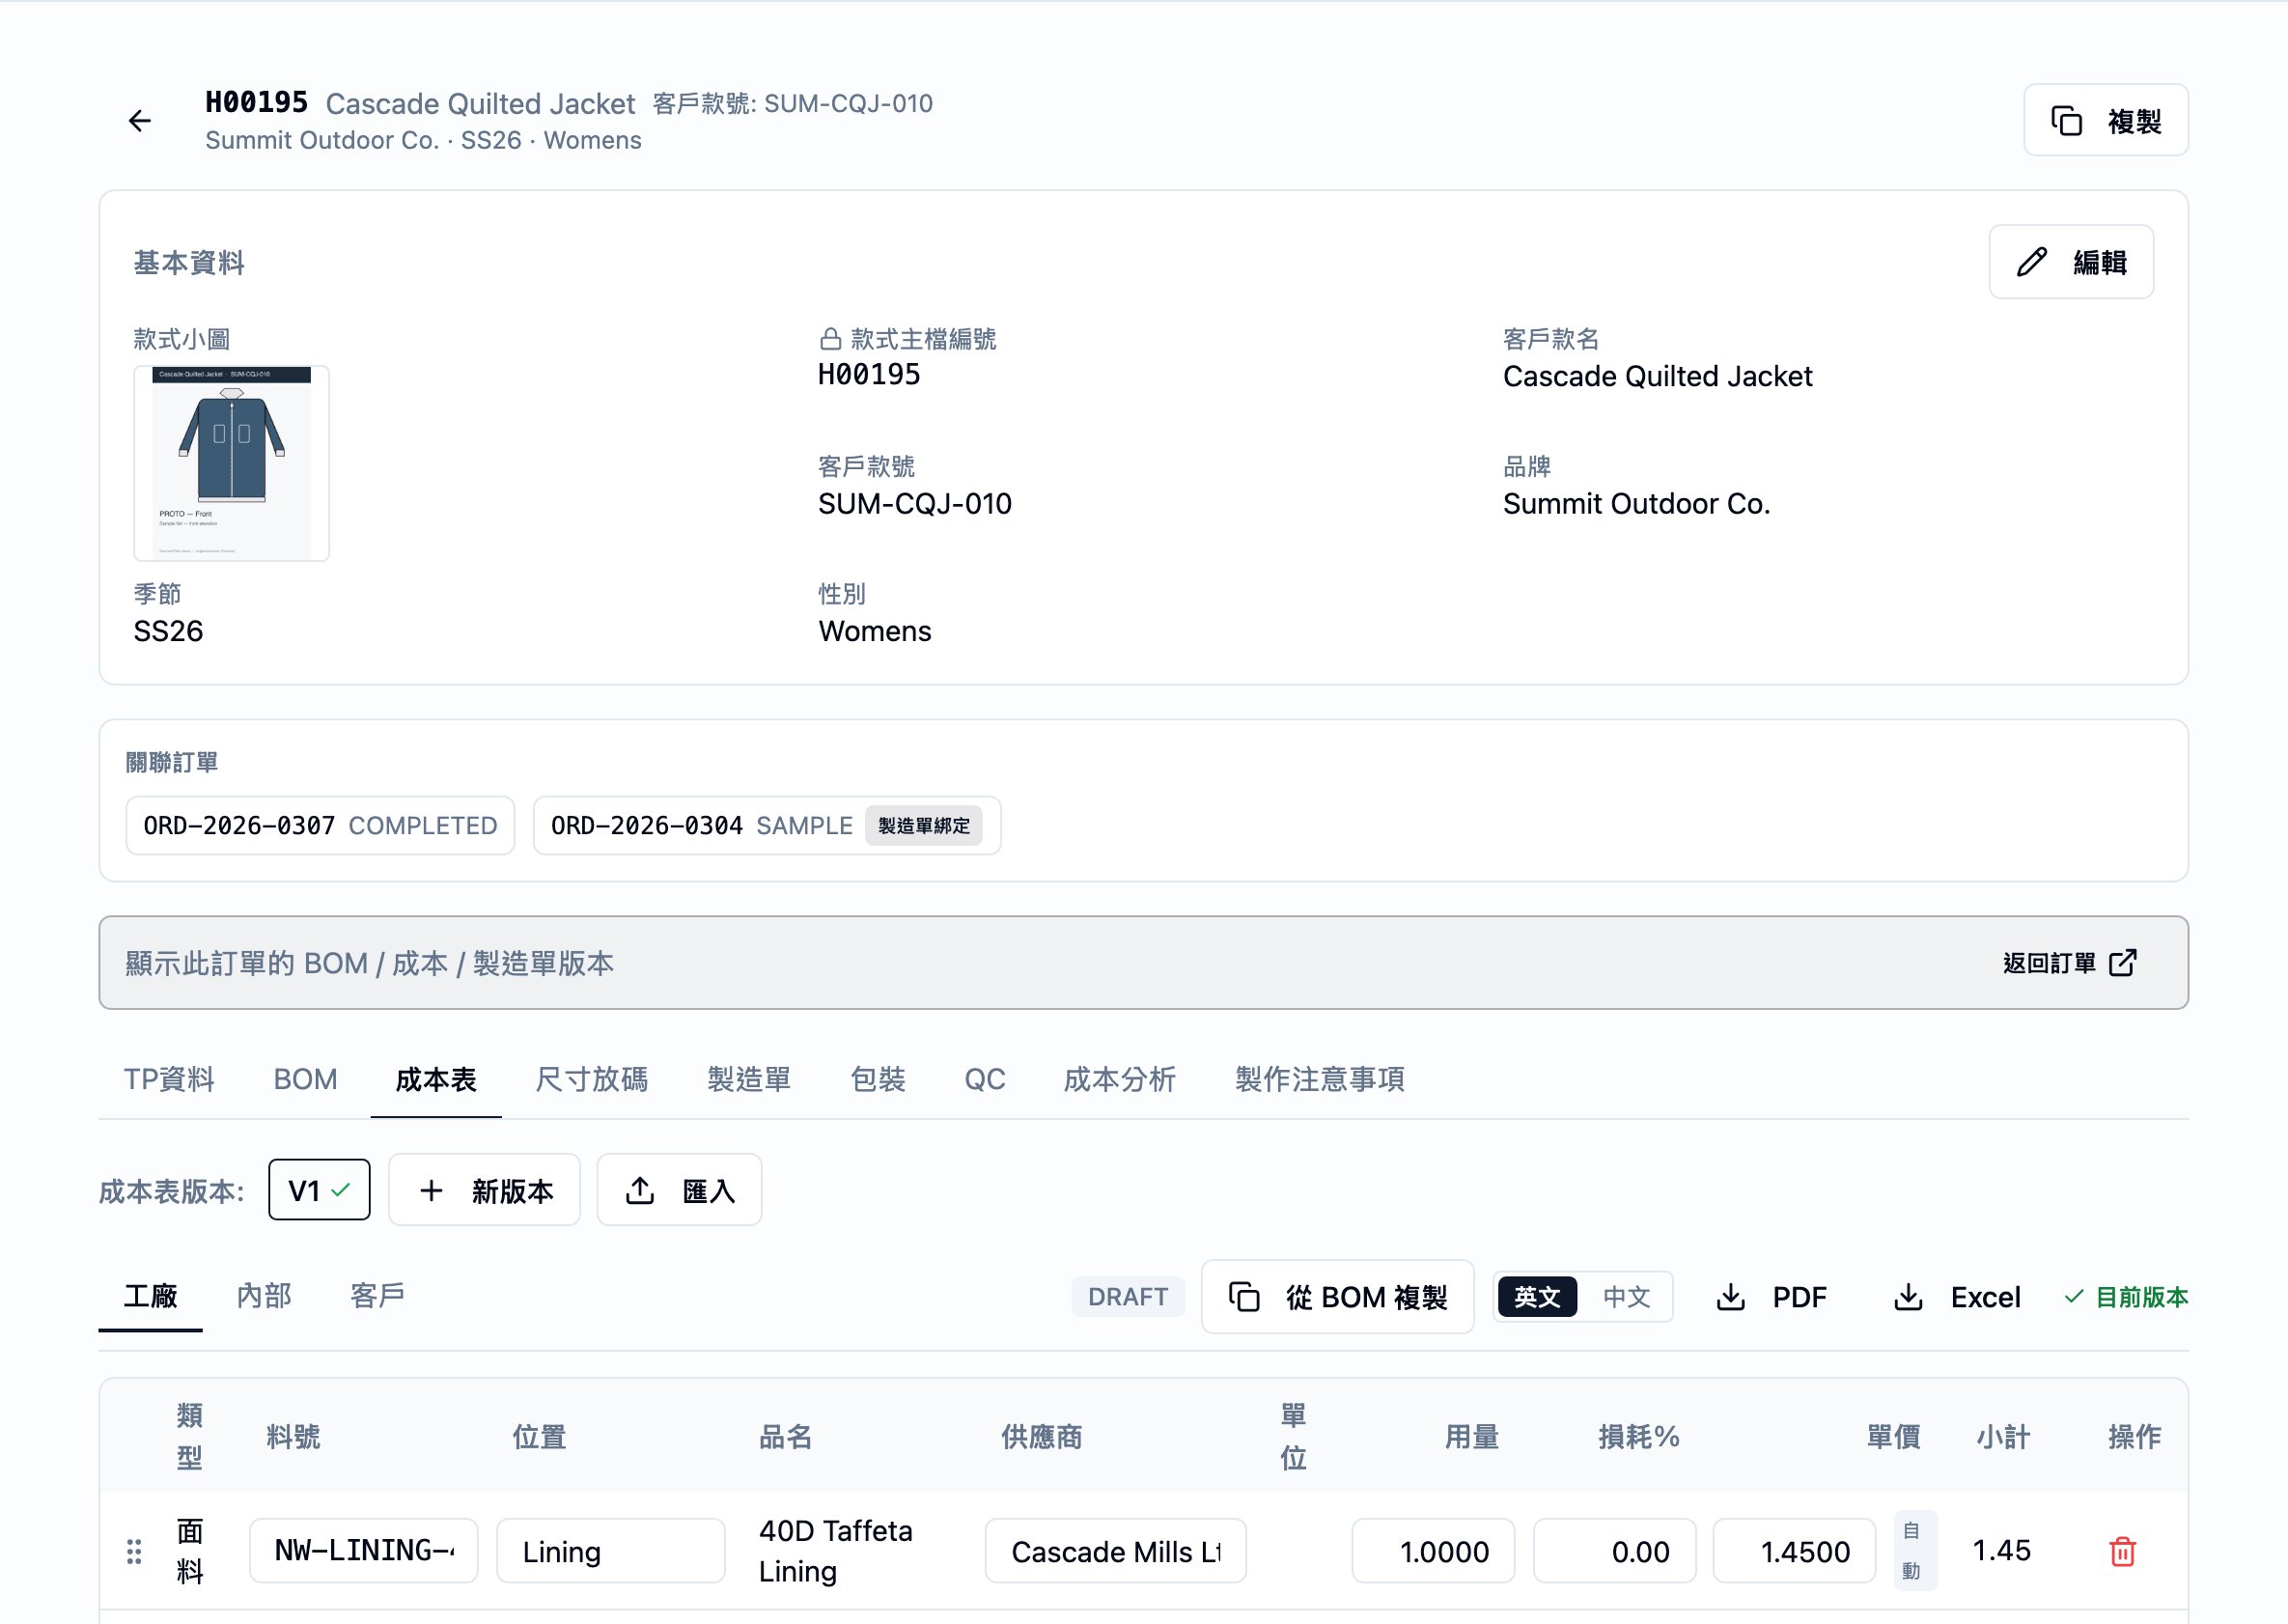Click 新版本 button with plus icon
Viewport: 2288px width, 1624px height.
[485, 1190]
